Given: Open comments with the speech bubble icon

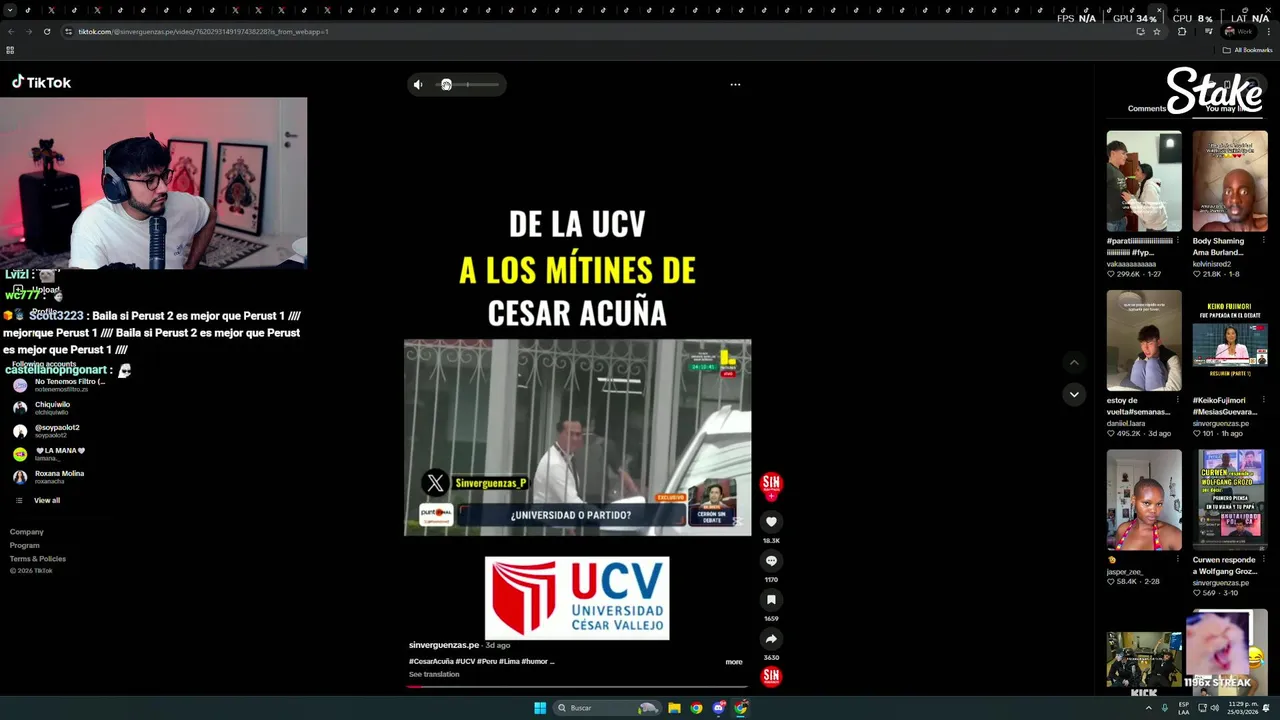Looking at the screenshot, I should coord(771,561).
